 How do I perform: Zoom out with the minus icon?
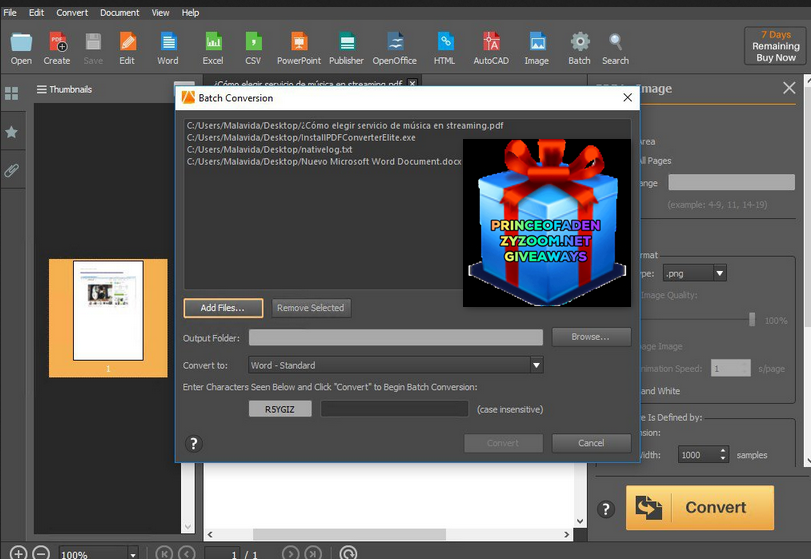click(41, 553)
